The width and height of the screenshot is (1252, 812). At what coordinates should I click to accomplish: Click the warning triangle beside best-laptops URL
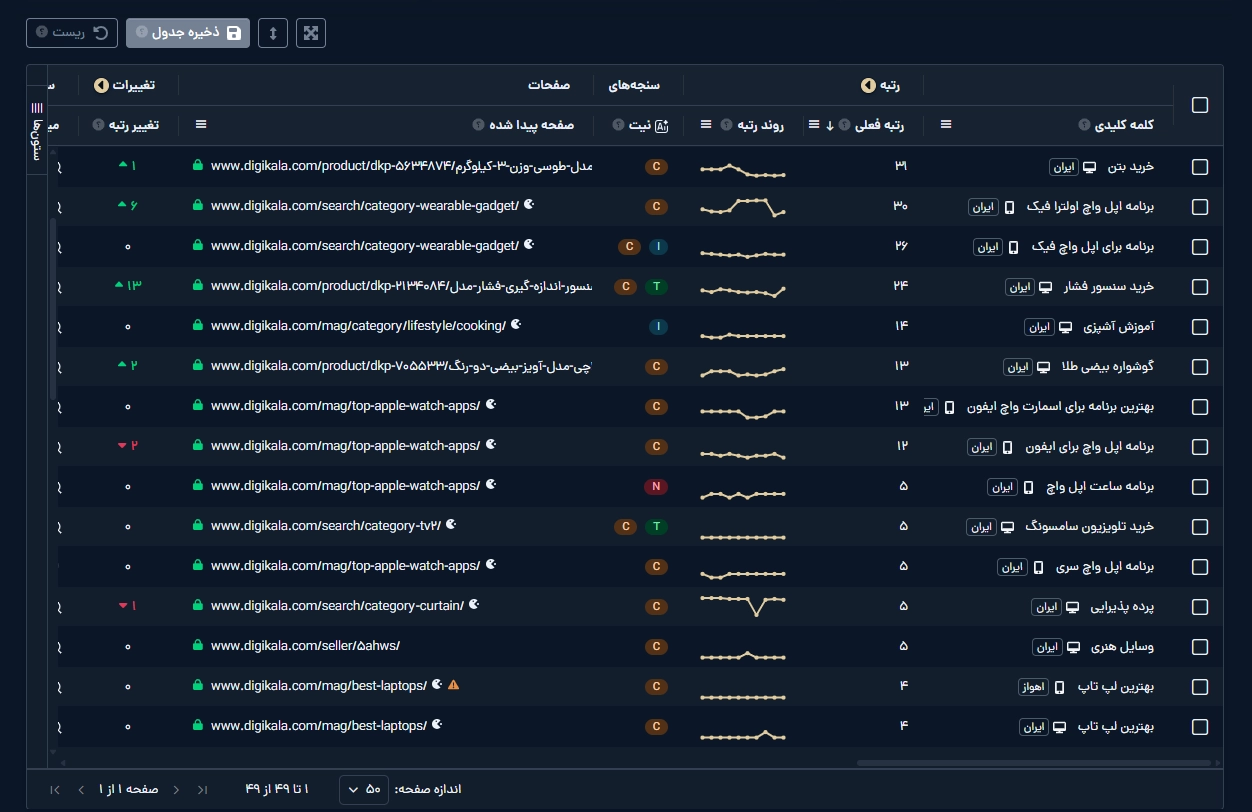point(453,685)
